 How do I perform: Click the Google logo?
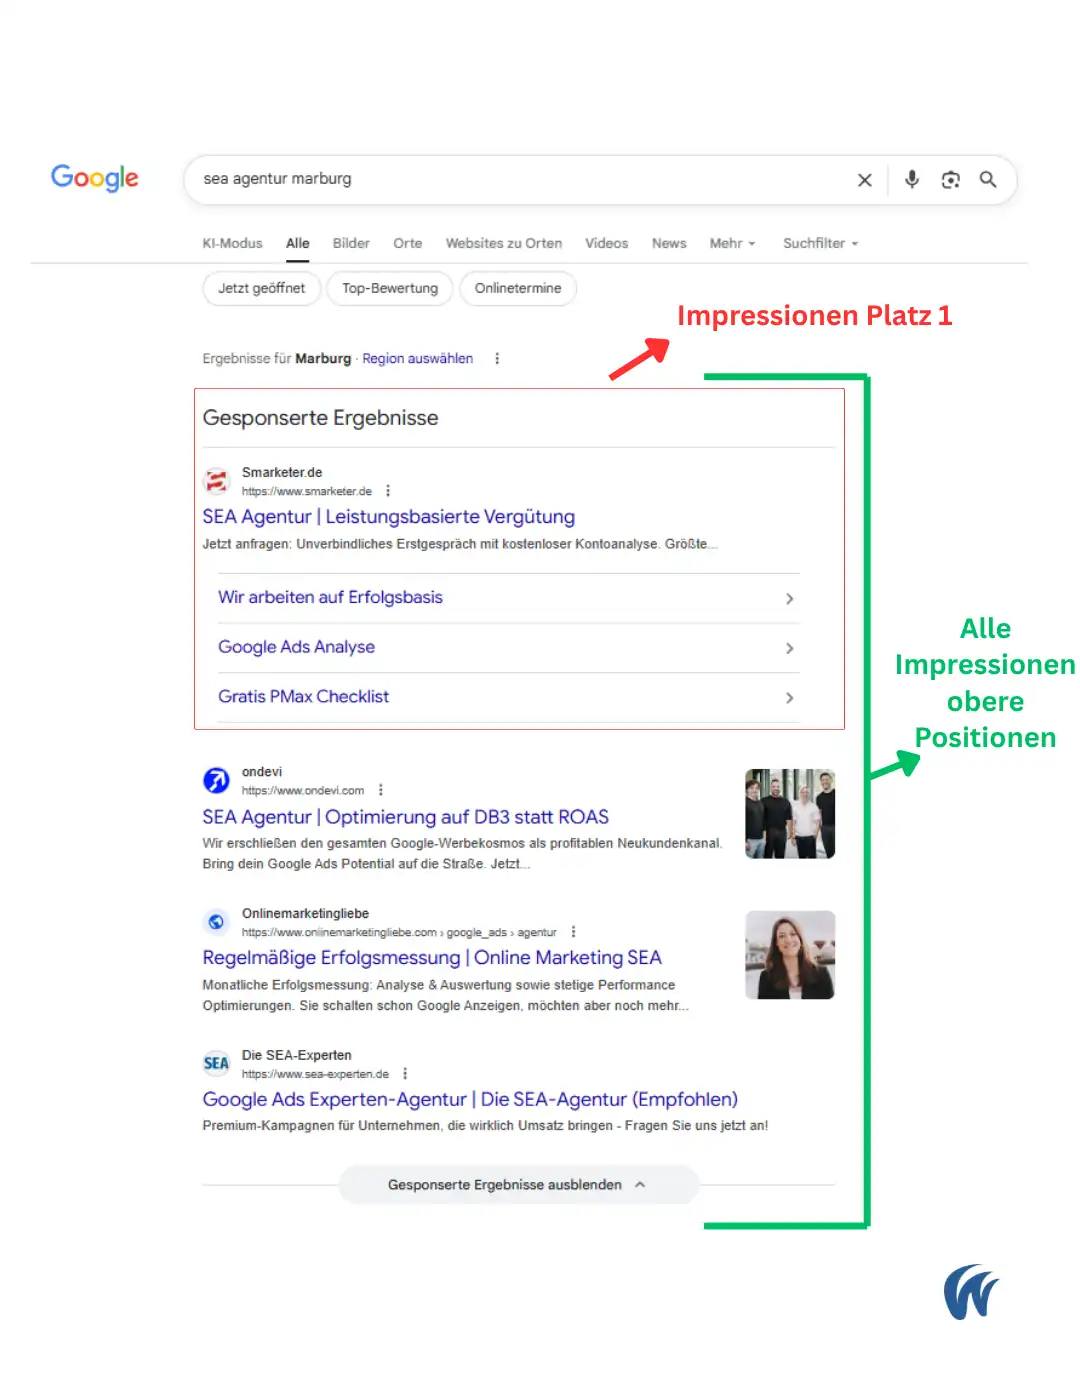(95, 178)
